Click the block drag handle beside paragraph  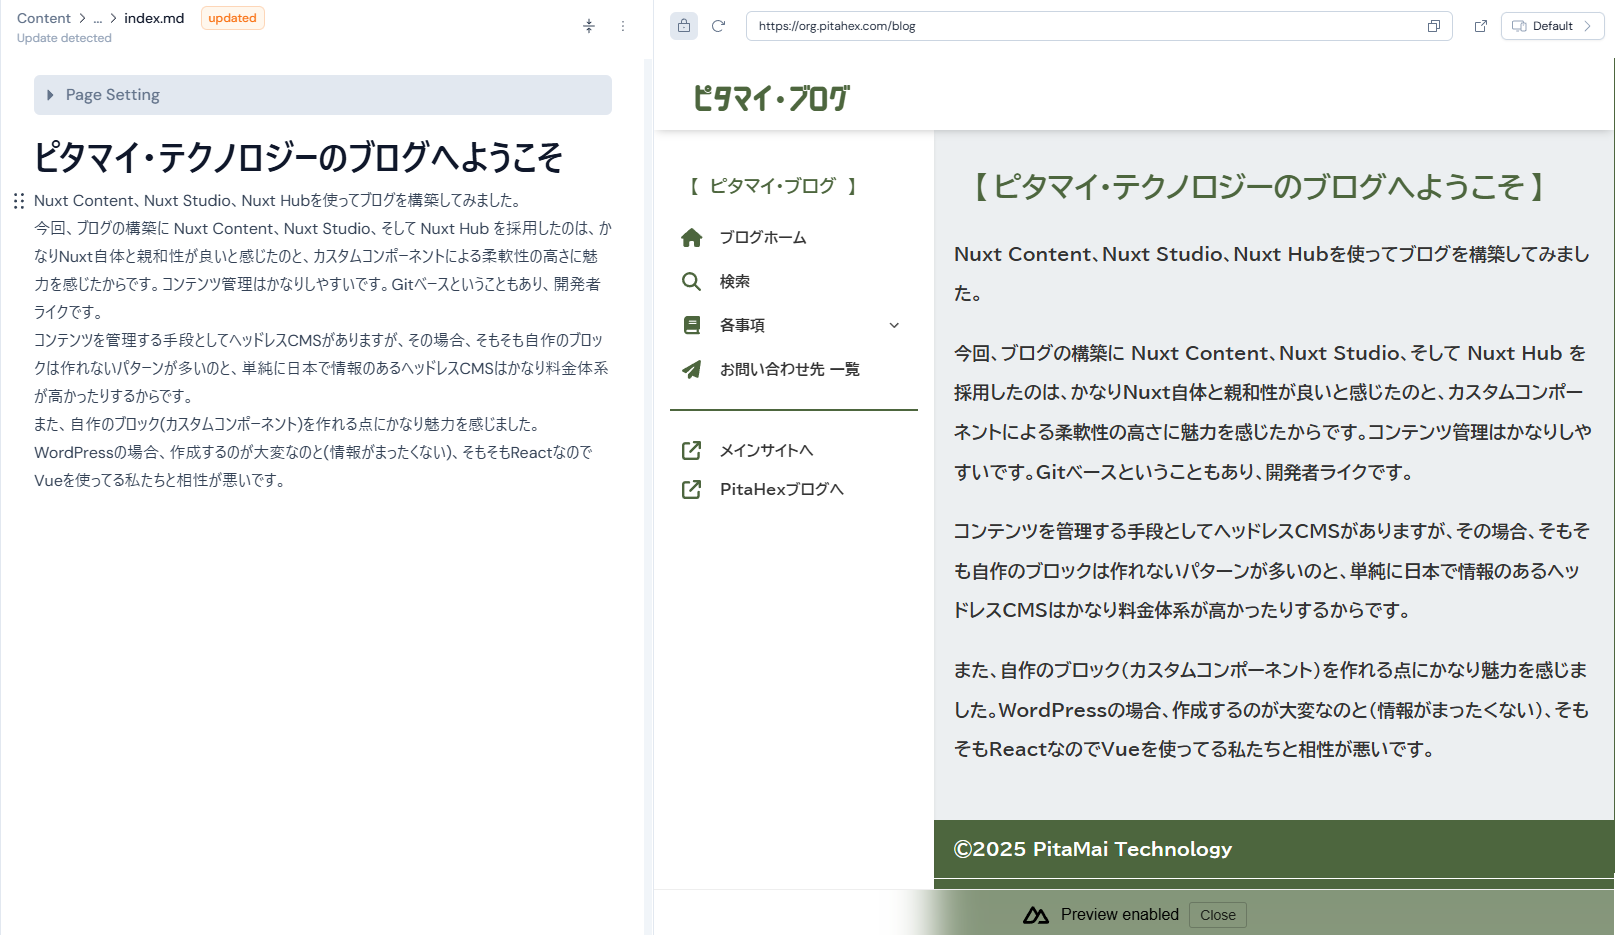[19, 201]
